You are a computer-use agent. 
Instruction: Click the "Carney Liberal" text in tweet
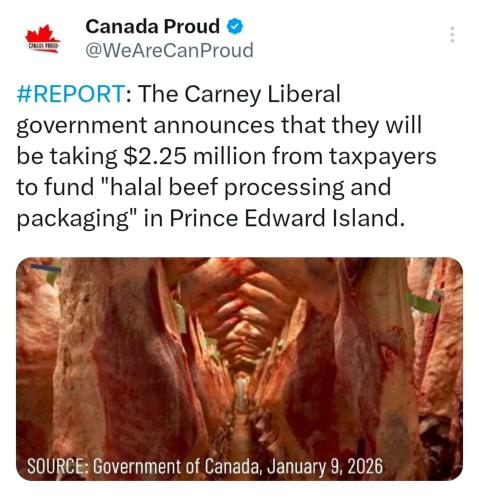coord(262,94)
